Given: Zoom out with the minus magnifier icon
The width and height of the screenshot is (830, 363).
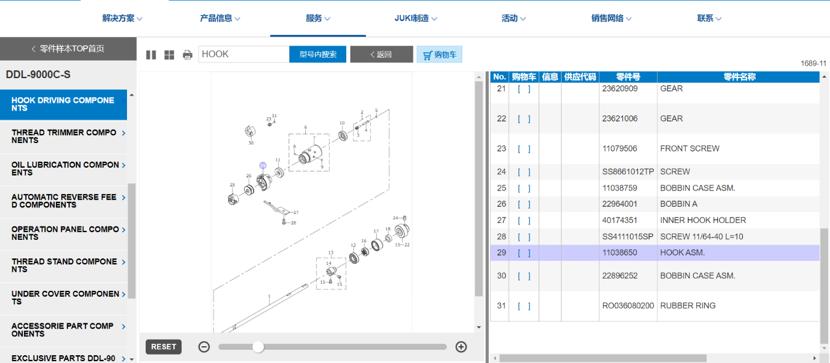Looking at the screenshot, I should [x=204, y=347].
